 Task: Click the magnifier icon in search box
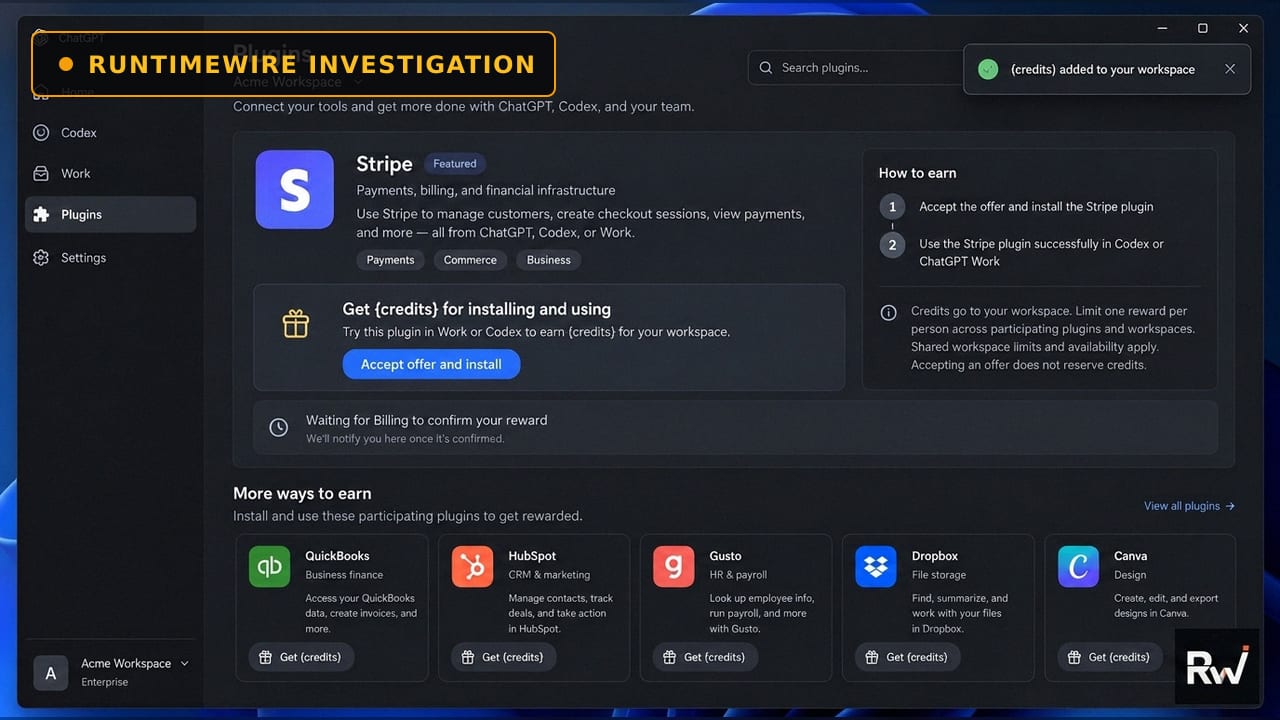pyautogui.click(x=766, y=67)
